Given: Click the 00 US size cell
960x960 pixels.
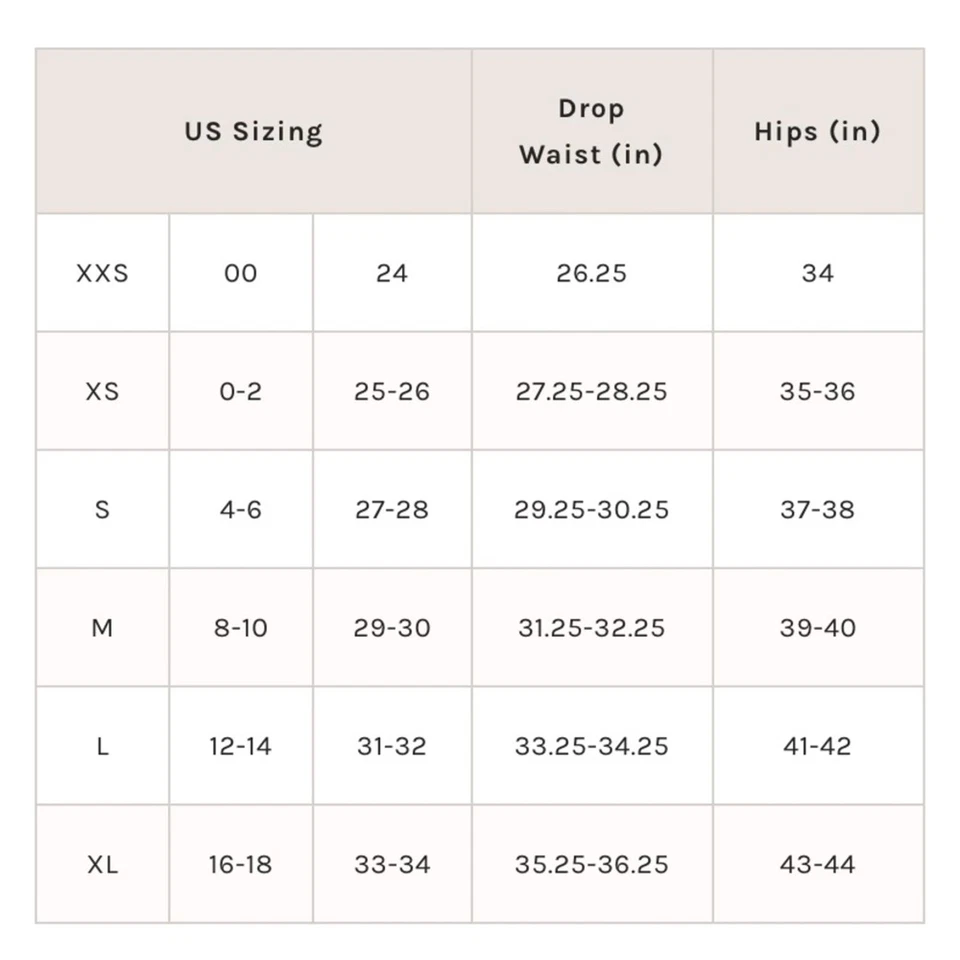Looking at the screenshot, I should click(240, 273).
